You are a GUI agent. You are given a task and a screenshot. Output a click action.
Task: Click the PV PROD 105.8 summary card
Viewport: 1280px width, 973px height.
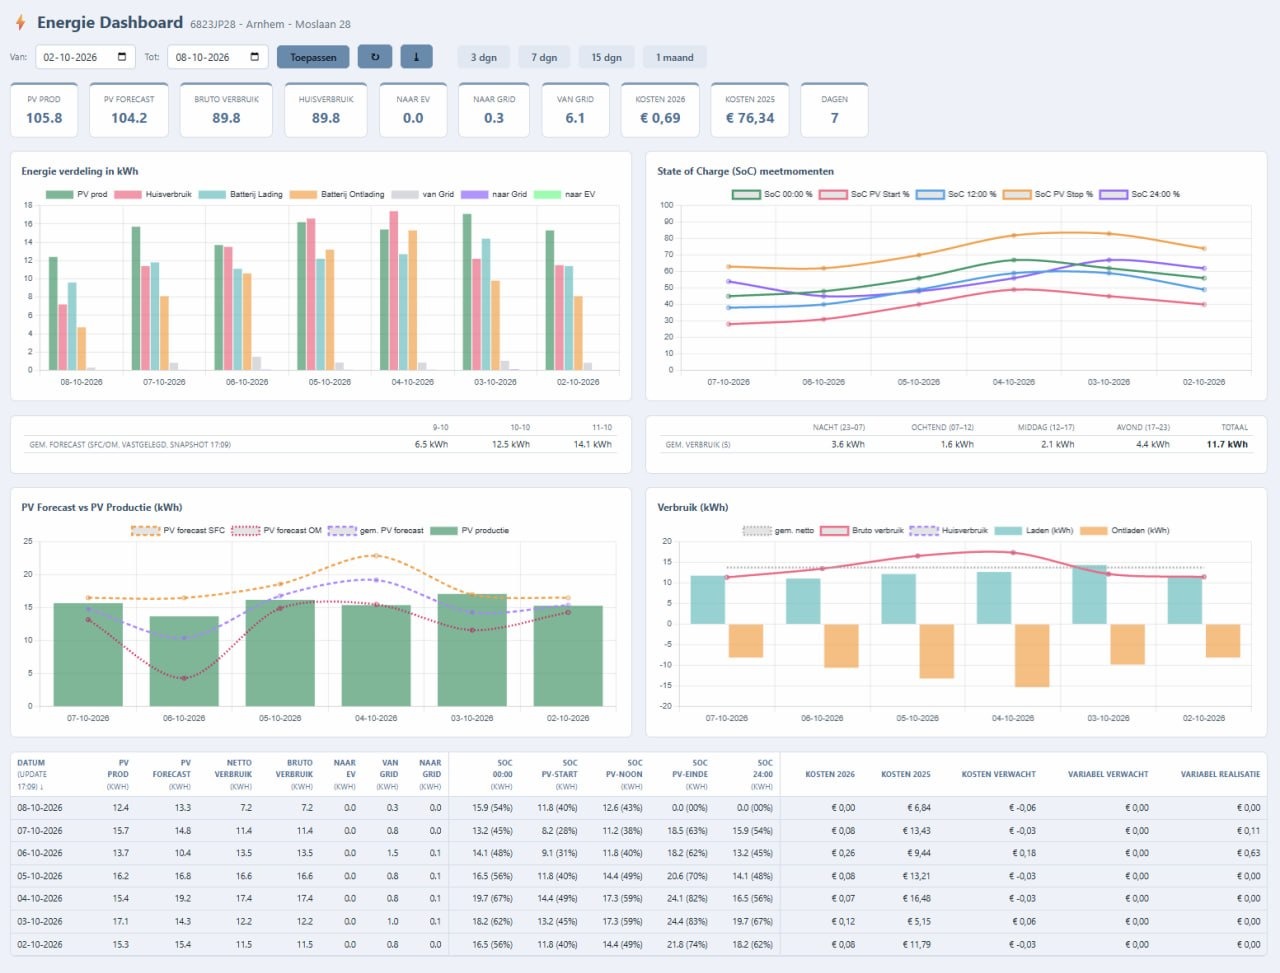coord(44,110)
